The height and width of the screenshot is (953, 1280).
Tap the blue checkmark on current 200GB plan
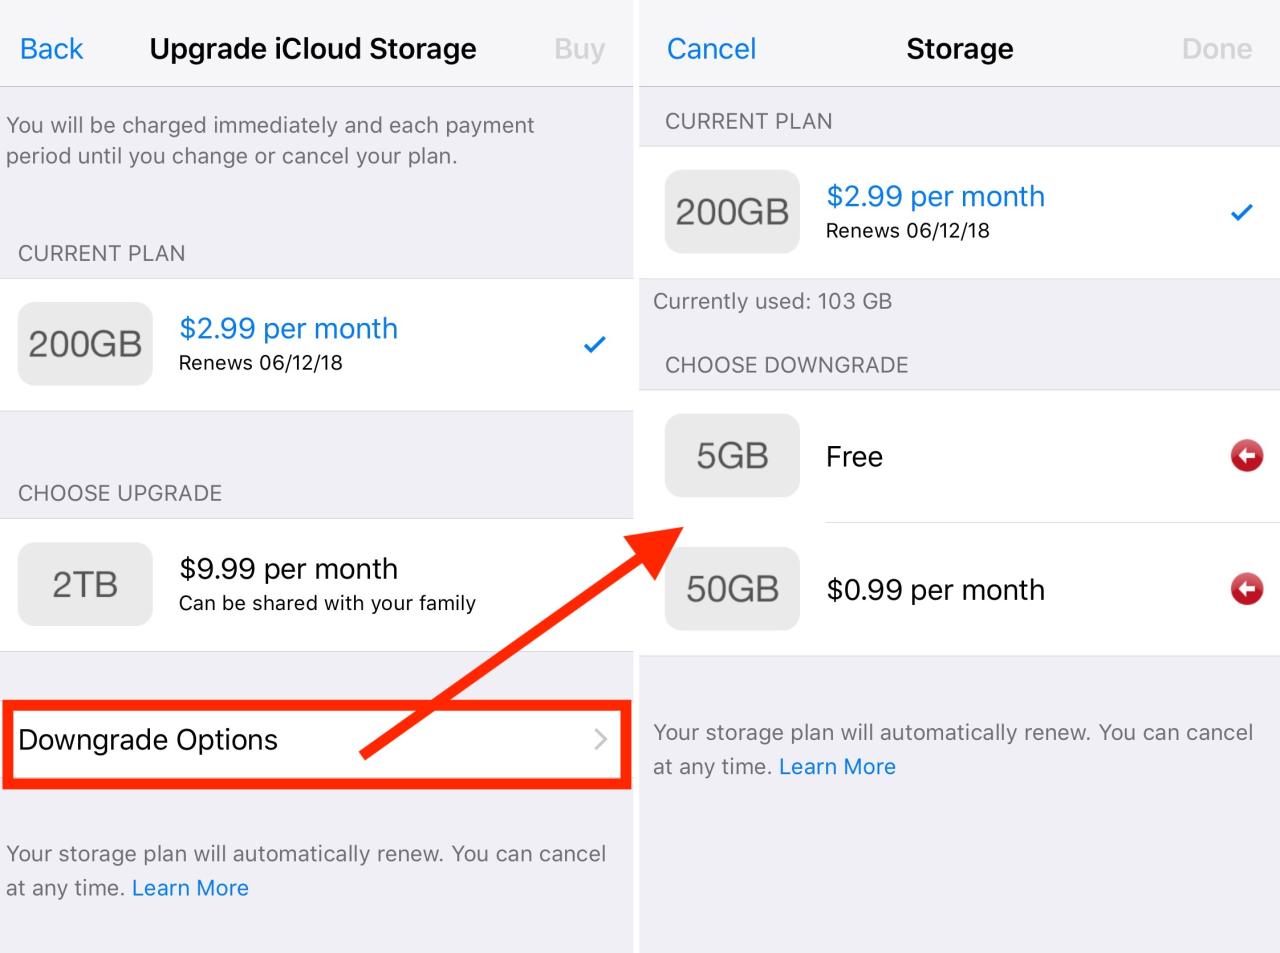(1242, 212)
